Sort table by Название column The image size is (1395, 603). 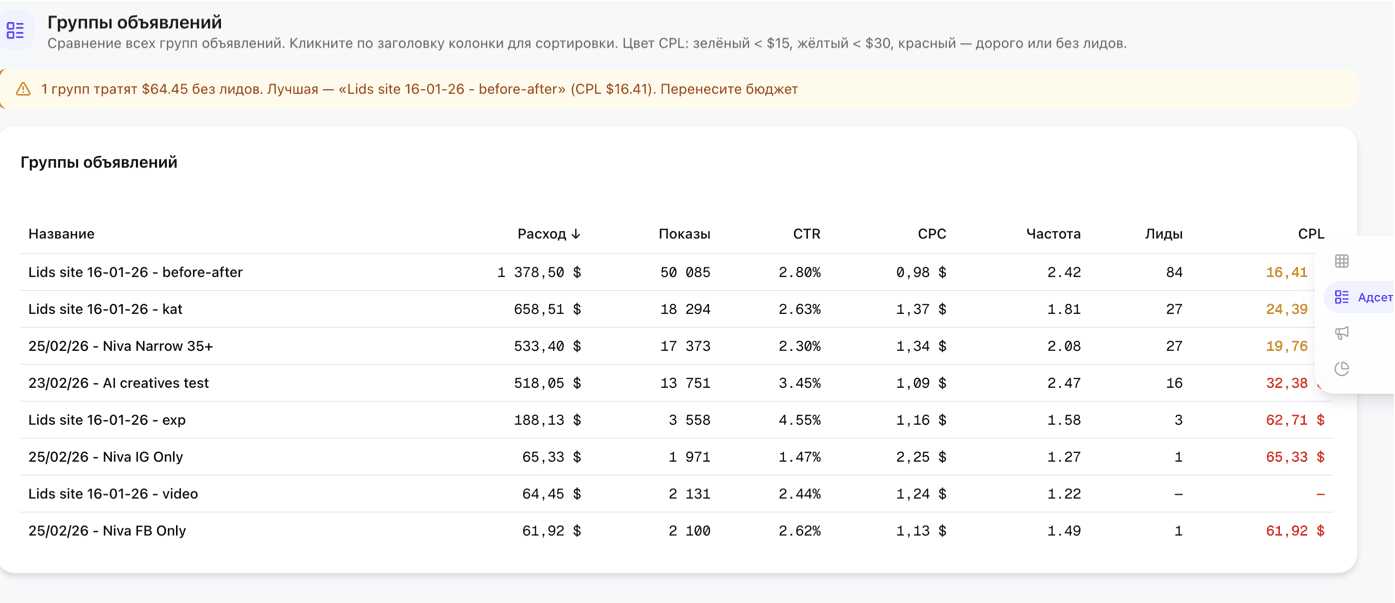click(61, 234)
